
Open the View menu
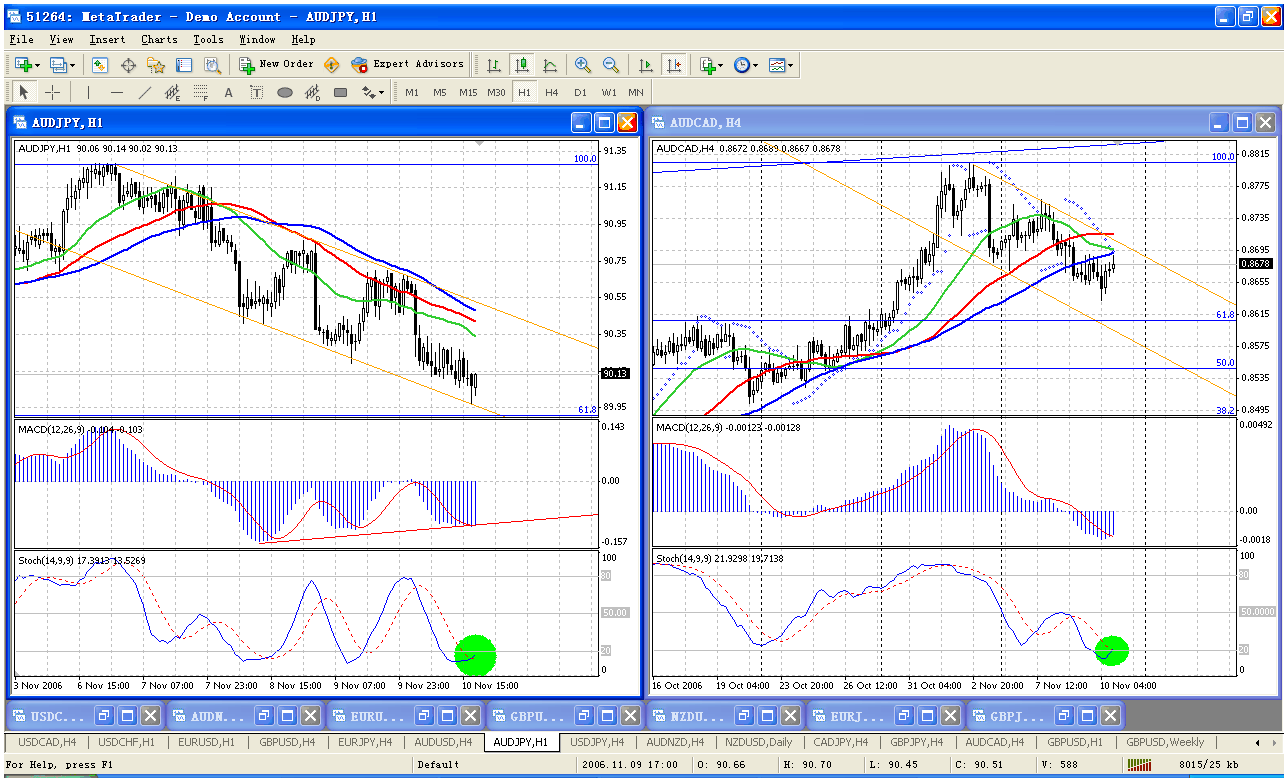(x=62, y=40)
